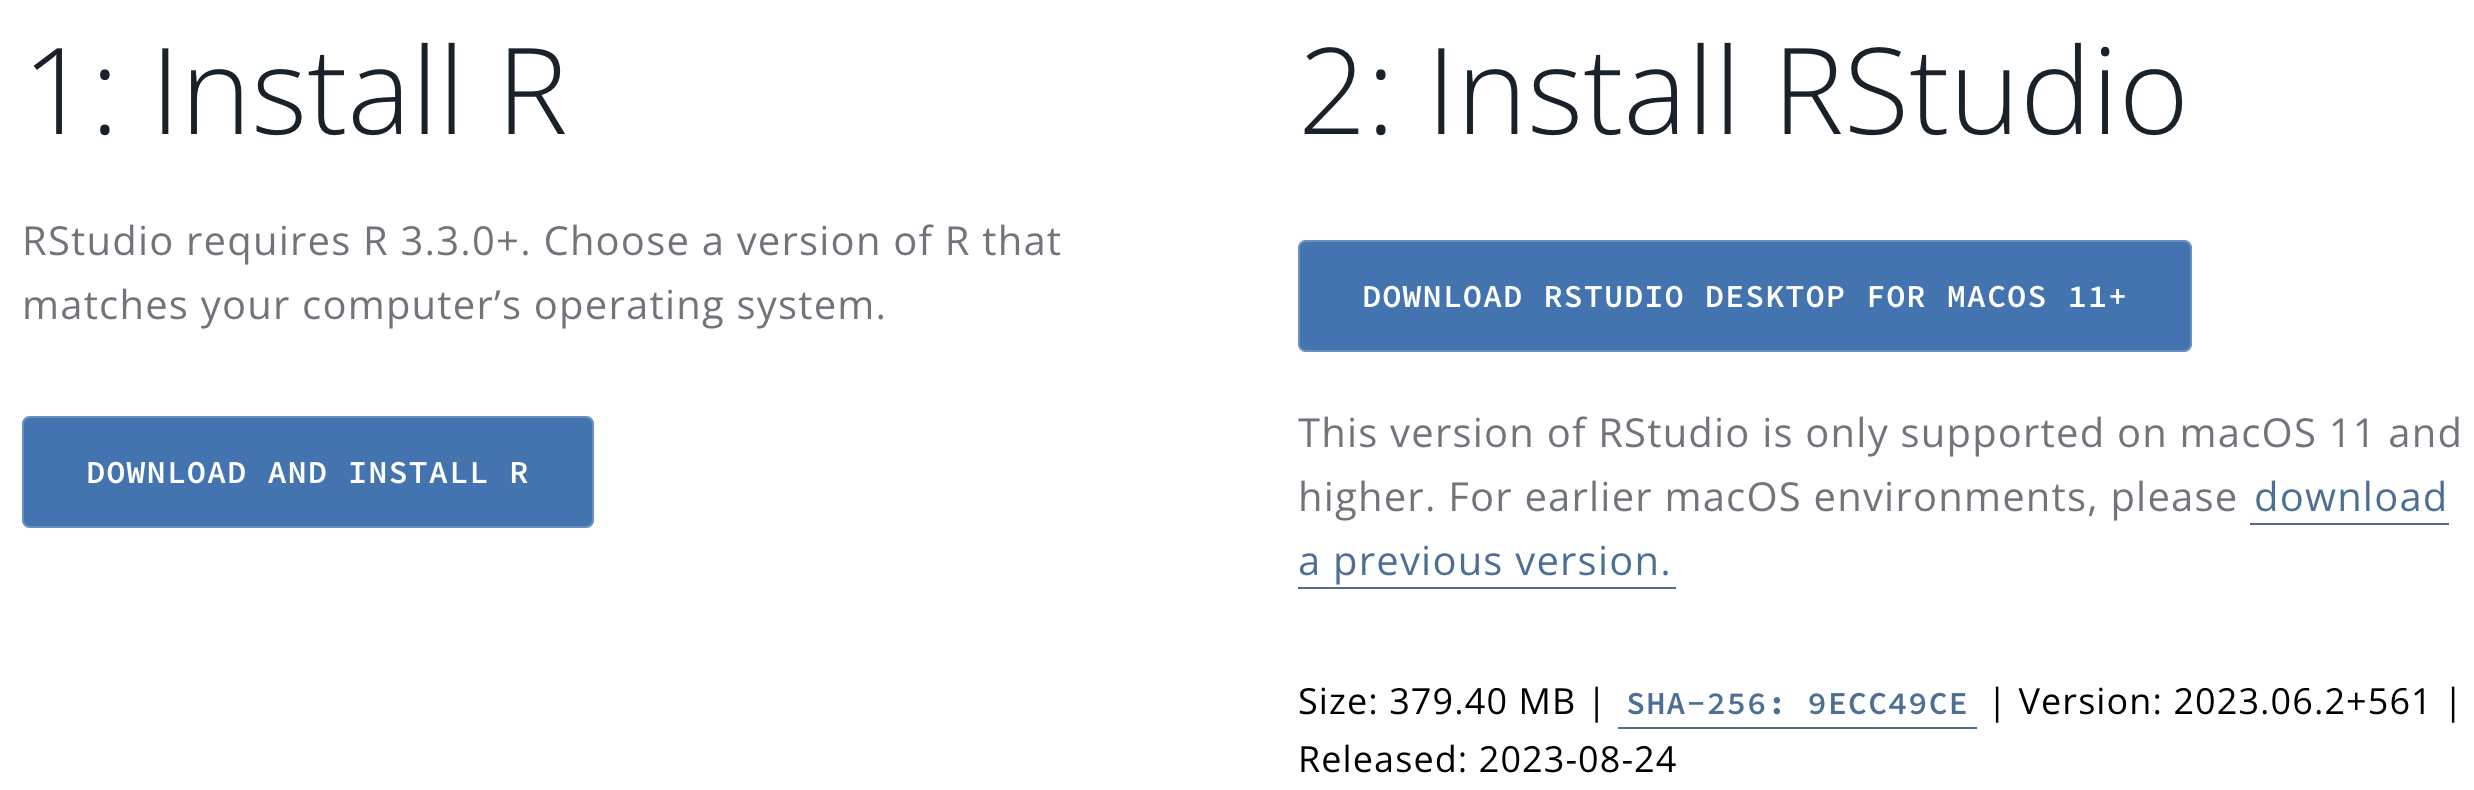Click matches your computer's operating system line

coord(454,306)
